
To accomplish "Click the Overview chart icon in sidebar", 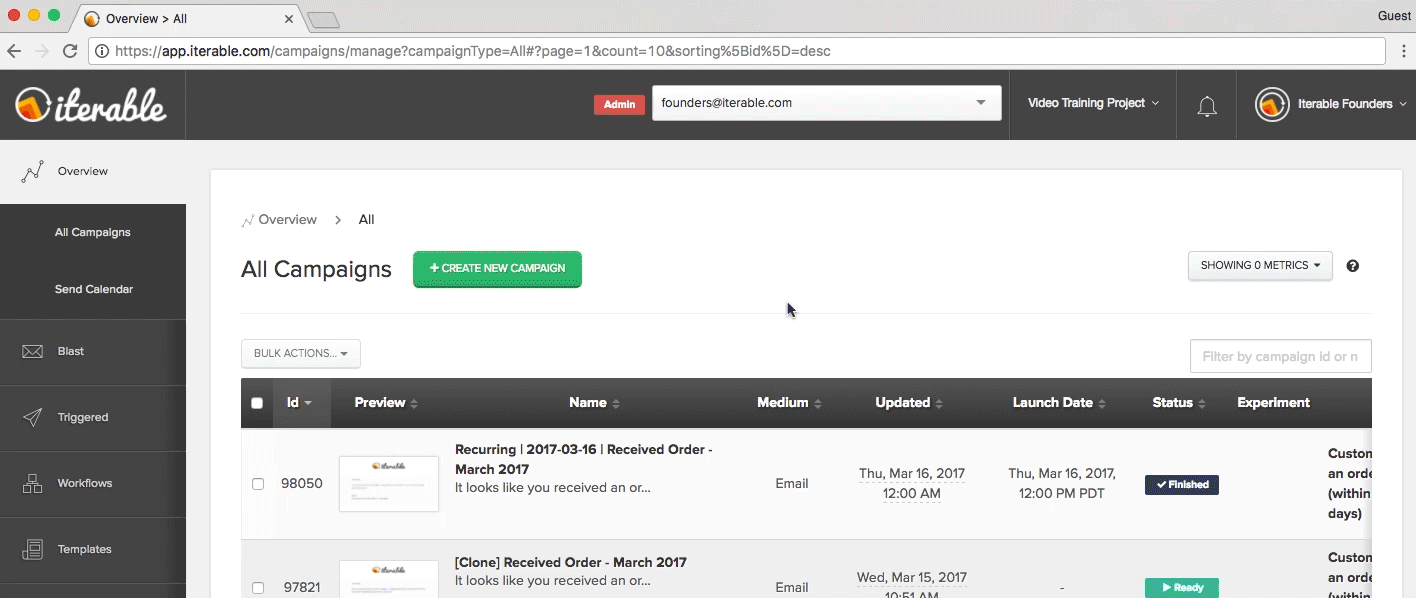I will [32, 171].
